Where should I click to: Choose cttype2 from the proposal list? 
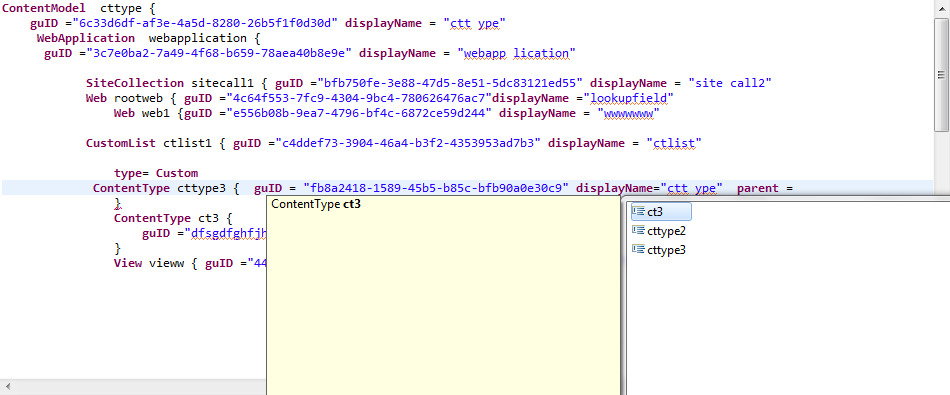(x=659, y=231)
